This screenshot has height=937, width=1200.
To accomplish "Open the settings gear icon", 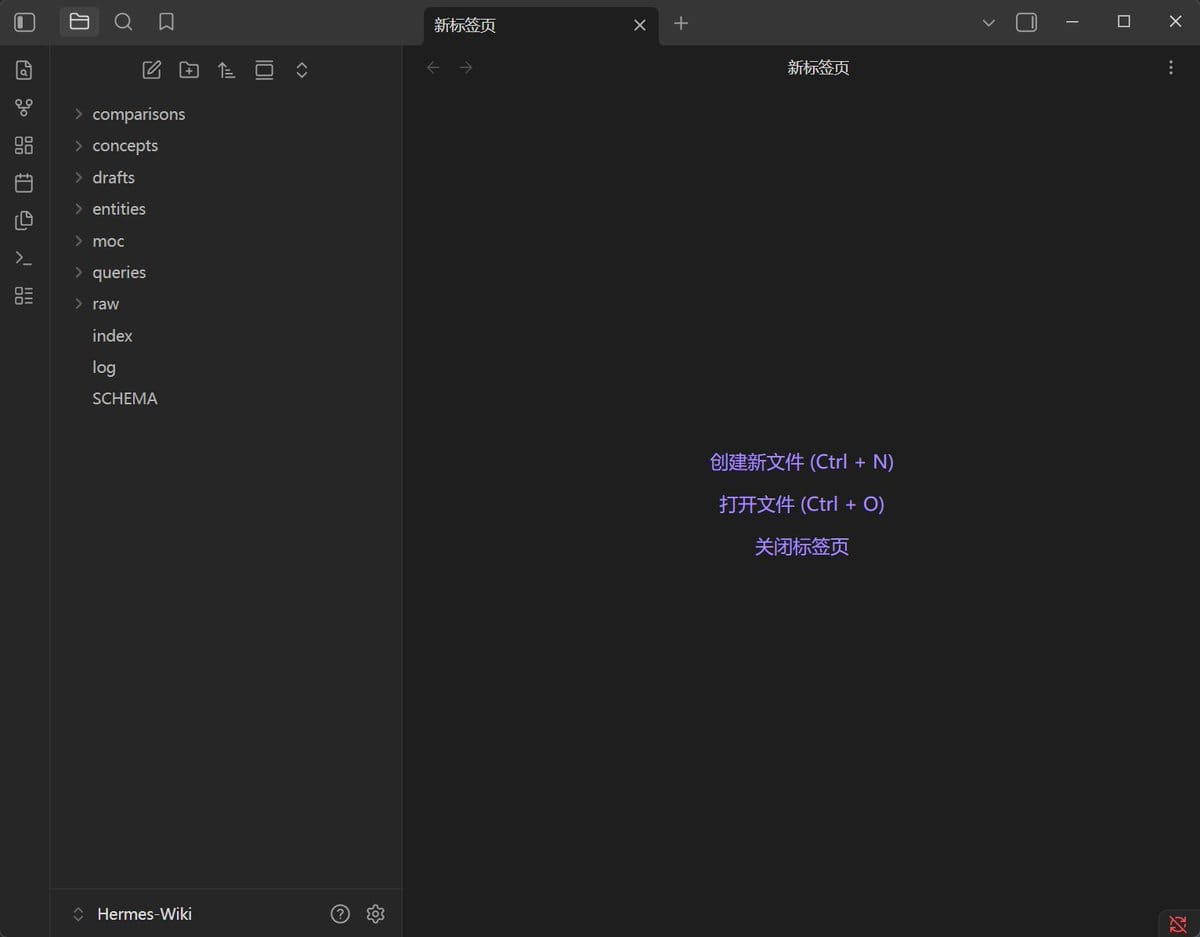I will click(x=376, y=914).
